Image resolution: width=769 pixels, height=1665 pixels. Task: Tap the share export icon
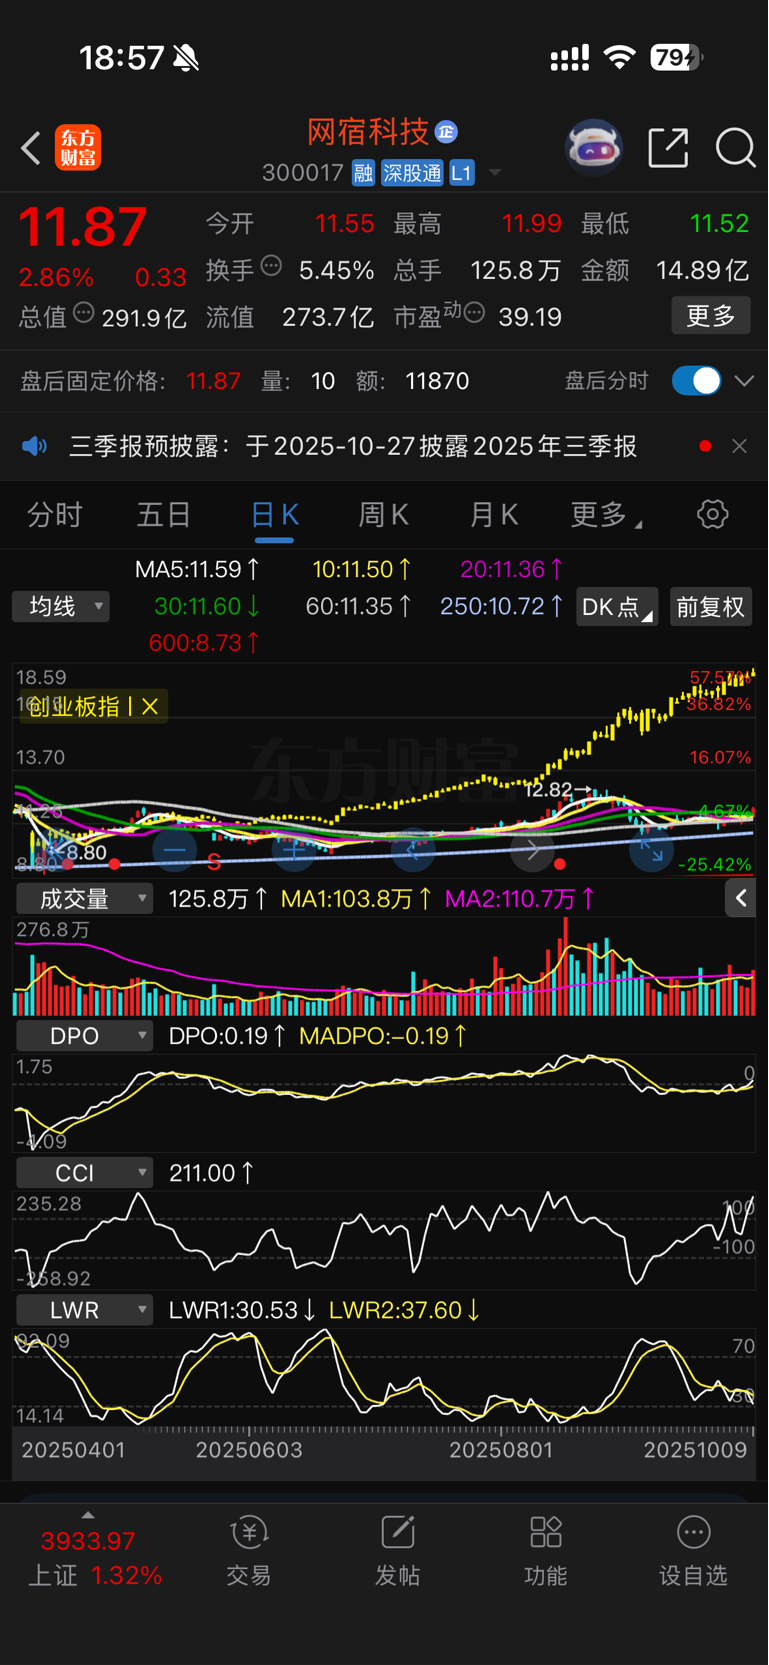click(x=668, y=148)
